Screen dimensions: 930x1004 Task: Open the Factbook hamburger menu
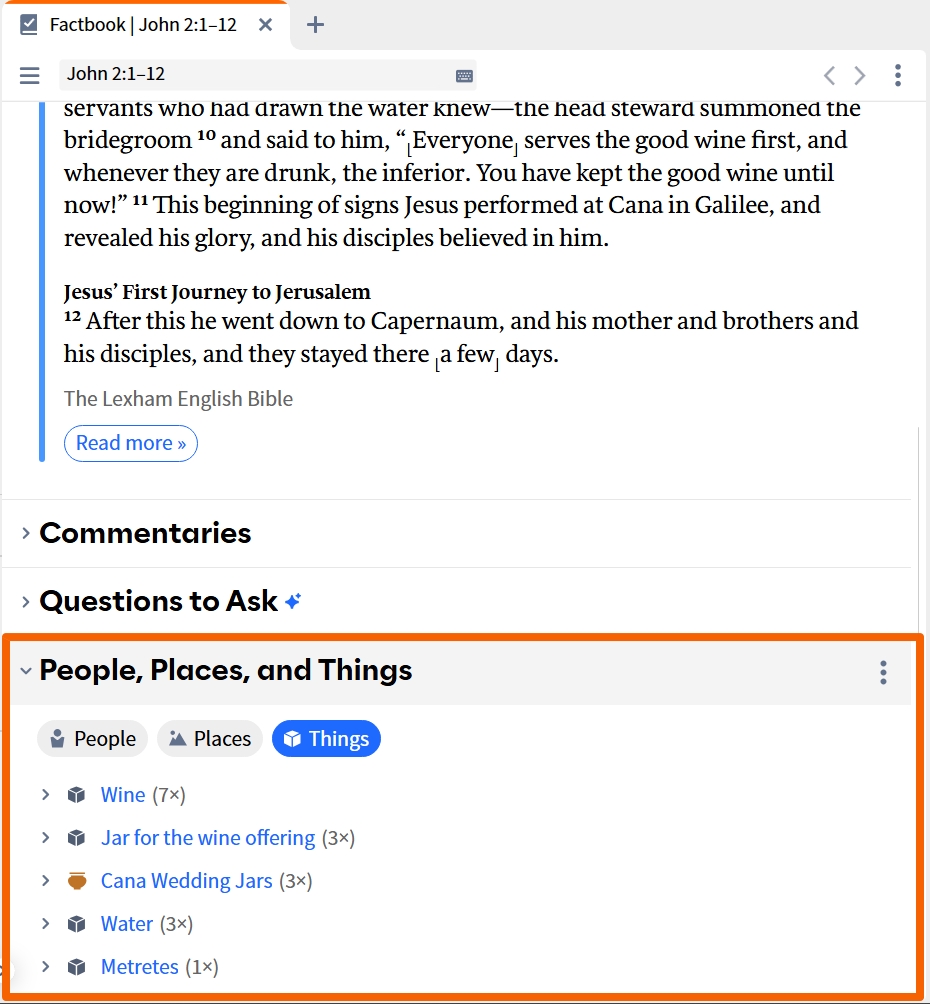[29, 76]
